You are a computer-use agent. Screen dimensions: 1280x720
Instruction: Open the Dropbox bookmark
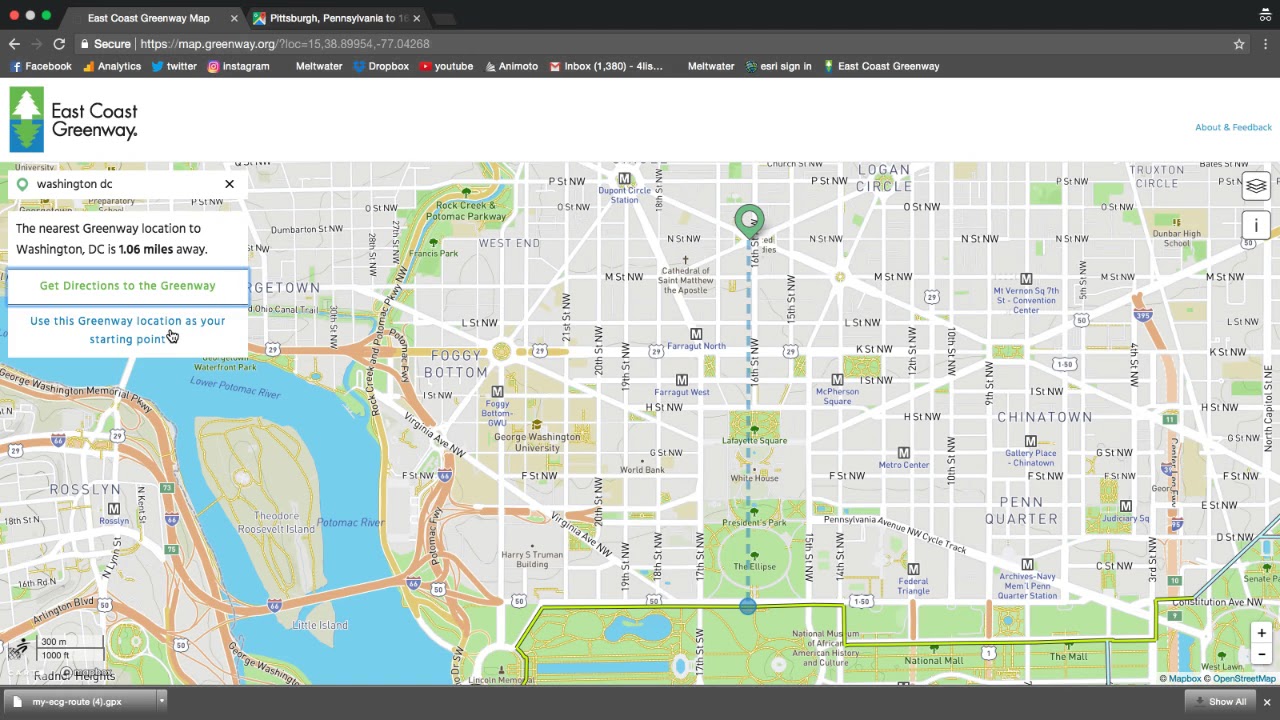381,66
